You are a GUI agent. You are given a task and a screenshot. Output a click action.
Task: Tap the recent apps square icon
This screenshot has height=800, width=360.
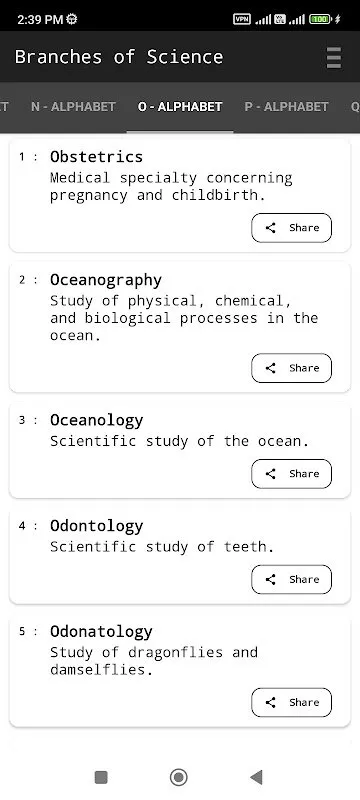click(x=101, y=777)
